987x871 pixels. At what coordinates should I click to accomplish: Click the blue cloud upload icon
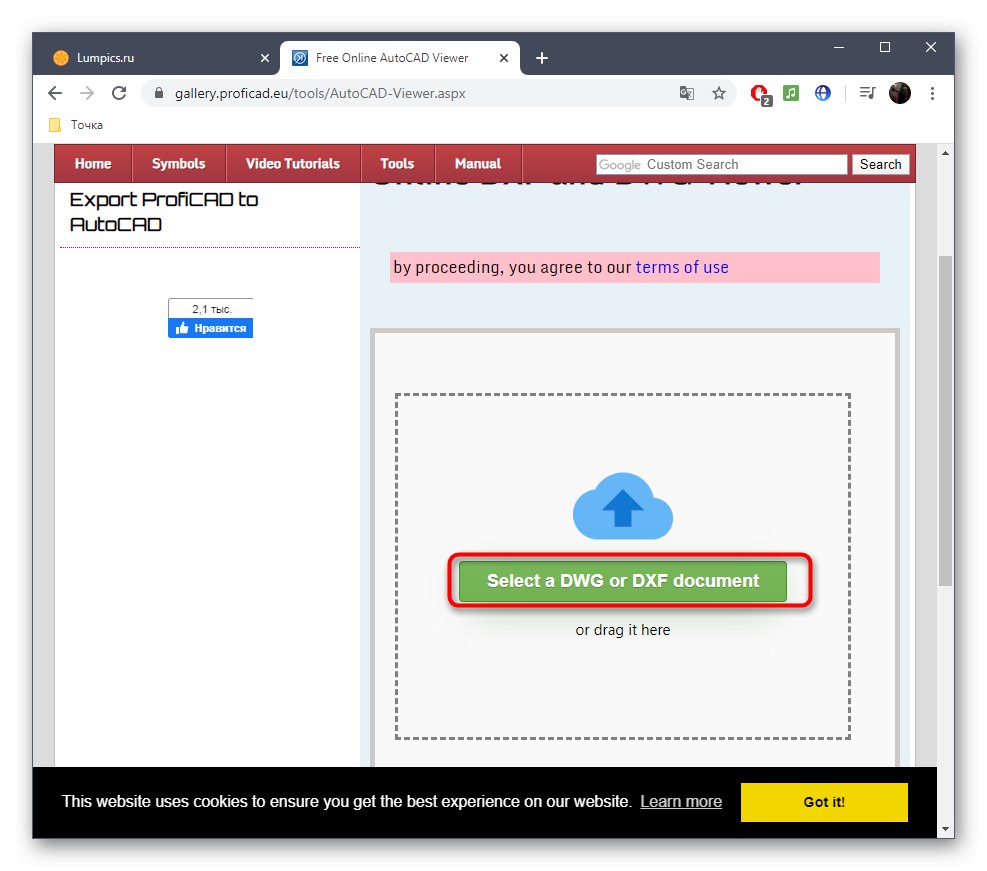[x=623, y=506]
